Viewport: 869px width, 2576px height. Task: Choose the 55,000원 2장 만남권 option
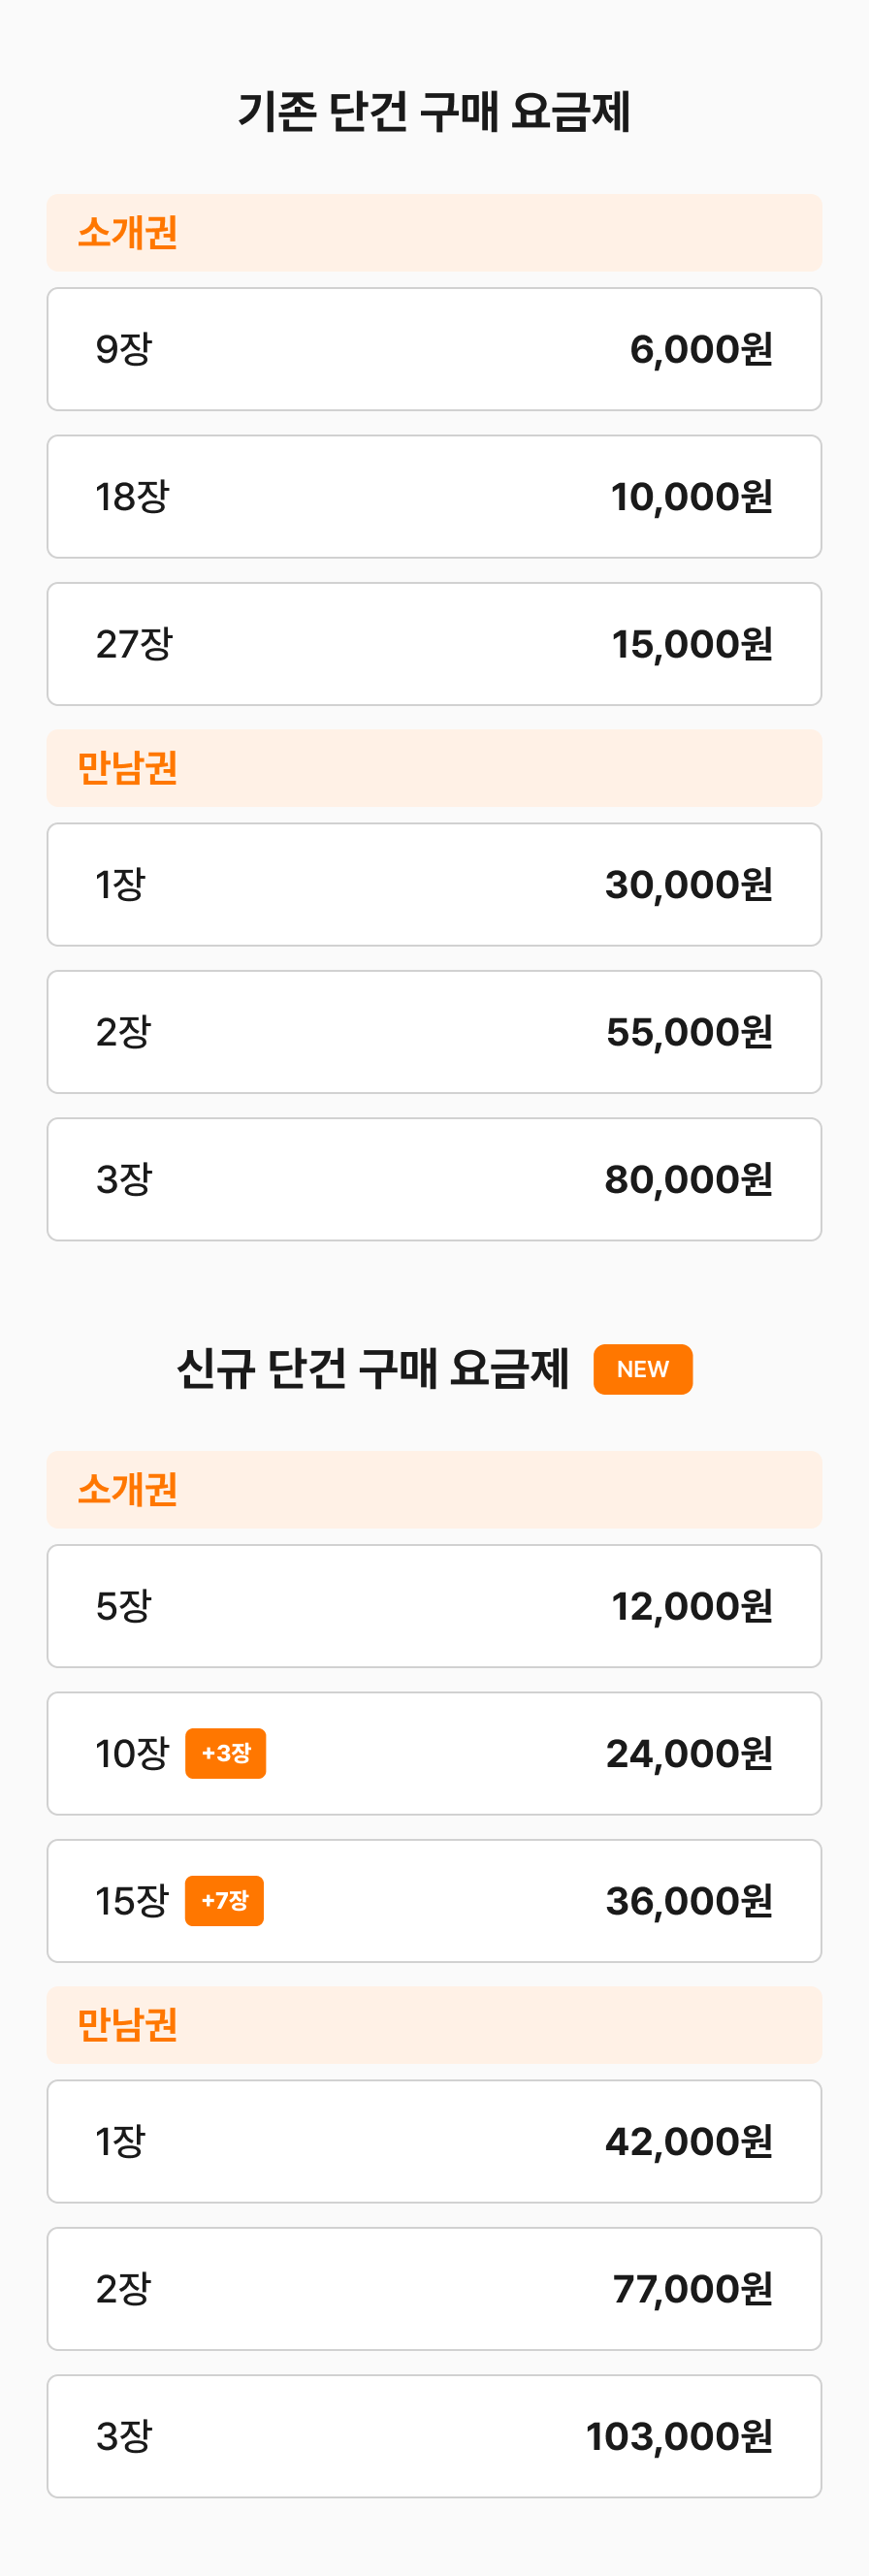[434, 1032]
